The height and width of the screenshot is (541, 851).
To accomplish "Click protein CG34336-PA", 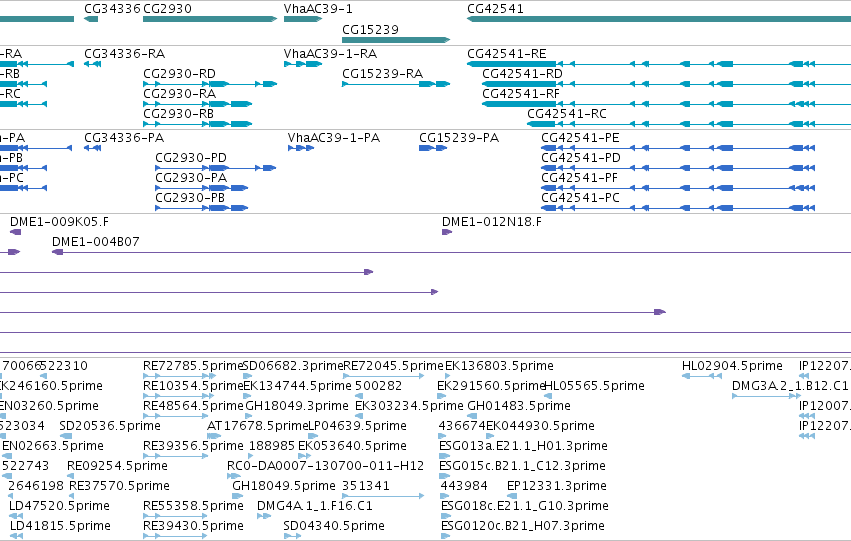I will (124, 138).
